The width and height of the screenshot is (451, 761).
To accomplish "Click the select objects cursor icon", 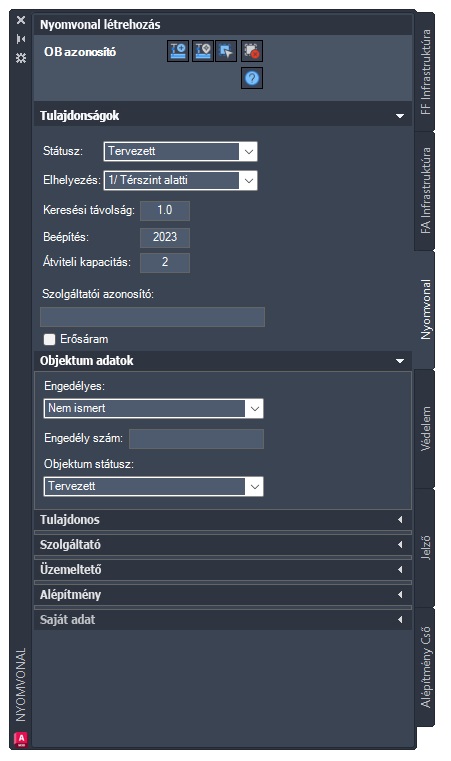I will pyautogui.click(x=226, y=51).
